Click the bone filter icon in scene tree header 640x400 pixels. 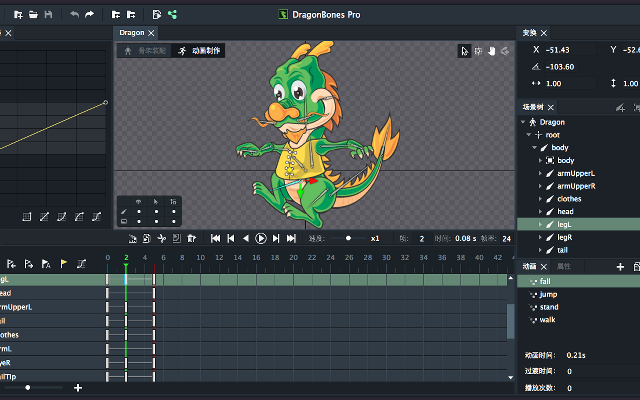[x=620, y=108]
